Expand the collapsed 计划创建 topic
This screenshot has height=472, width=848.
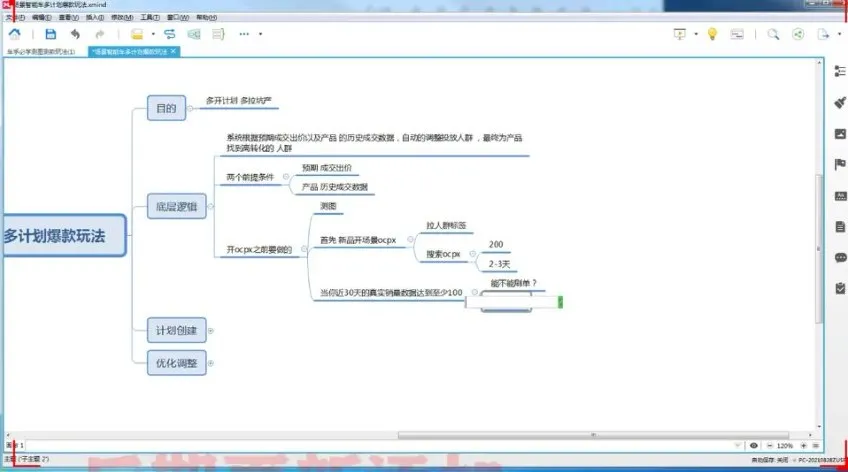[x=211, y=330]
